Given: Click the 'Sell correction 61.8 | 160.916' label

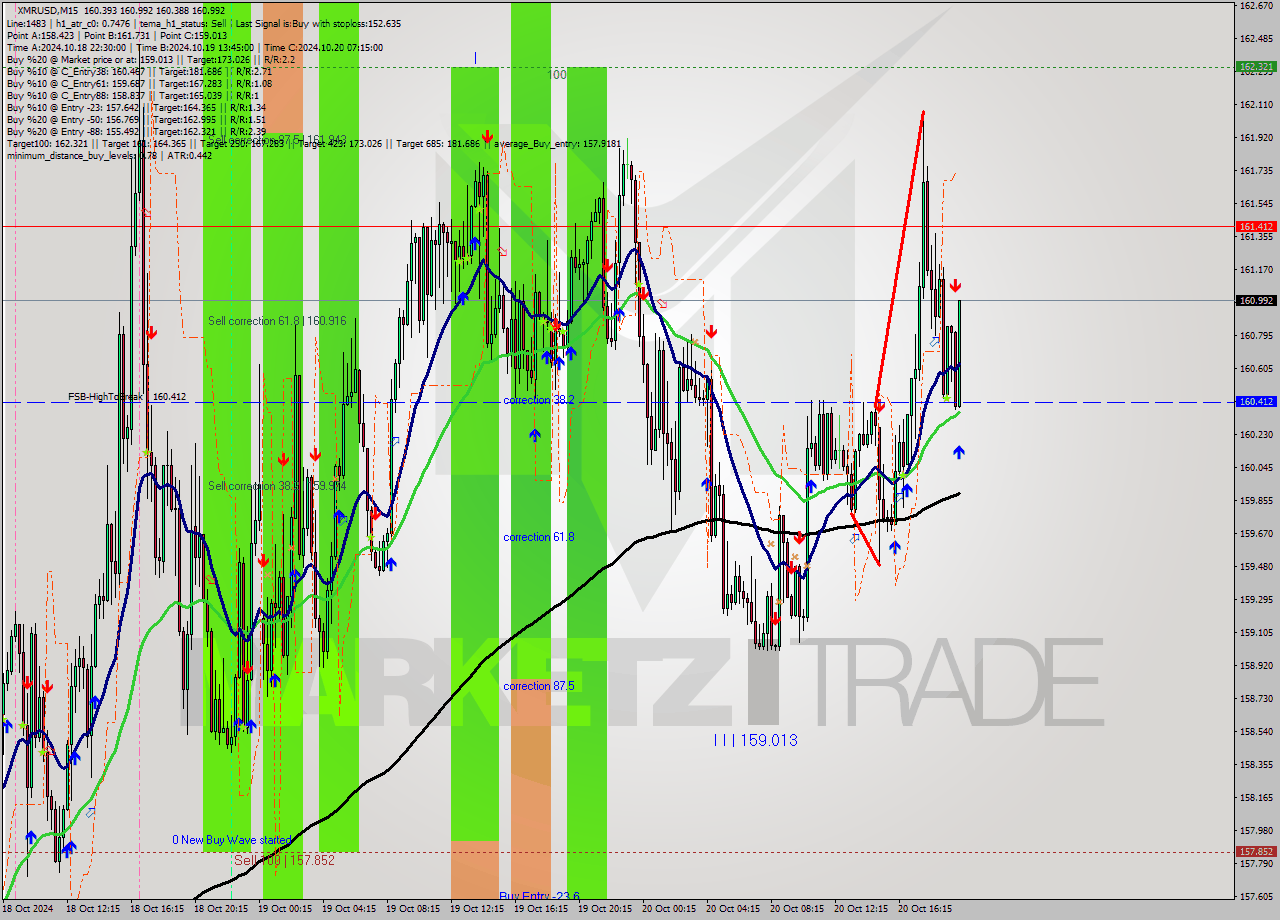Looking at the screenshot, I should coord(277,321).
